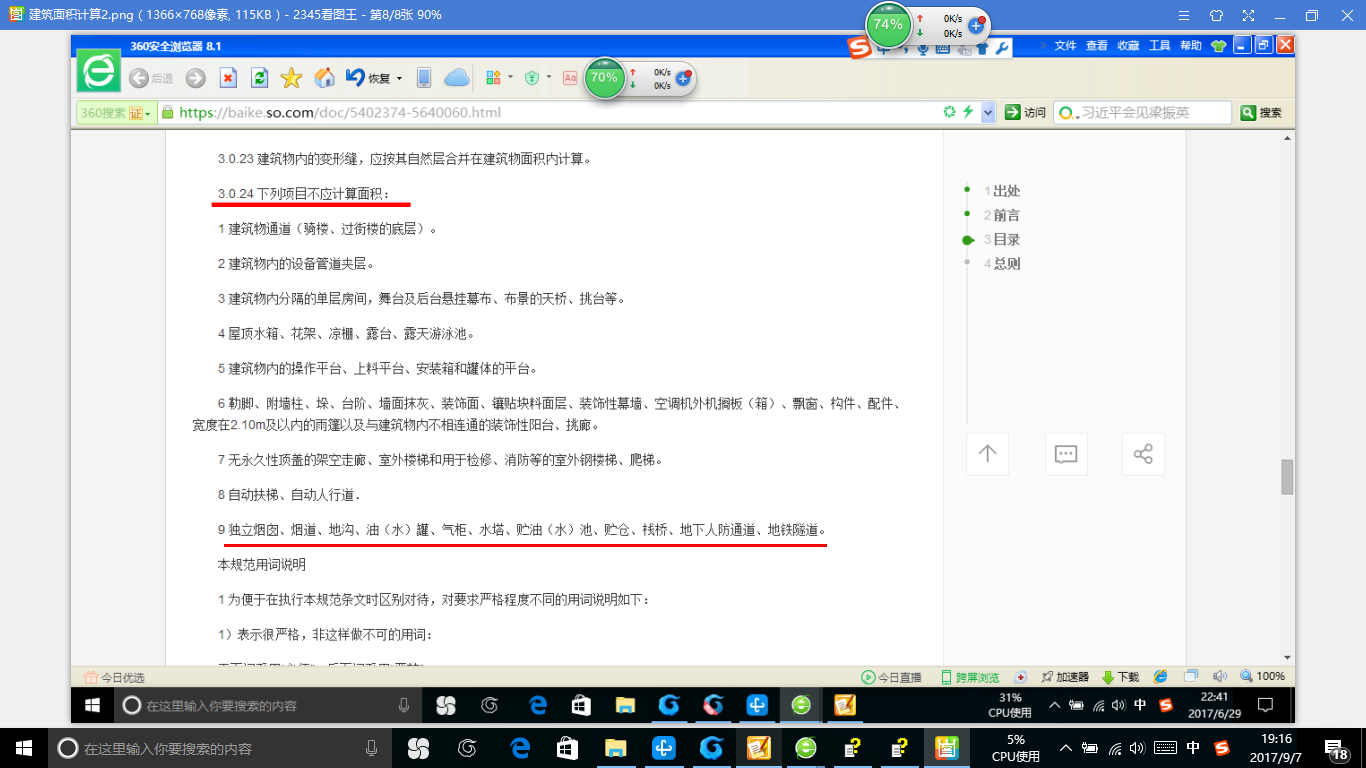Click Start button on outer Windows taskbar
Screen dimensions: 1366x768
(x=23, y=748)
